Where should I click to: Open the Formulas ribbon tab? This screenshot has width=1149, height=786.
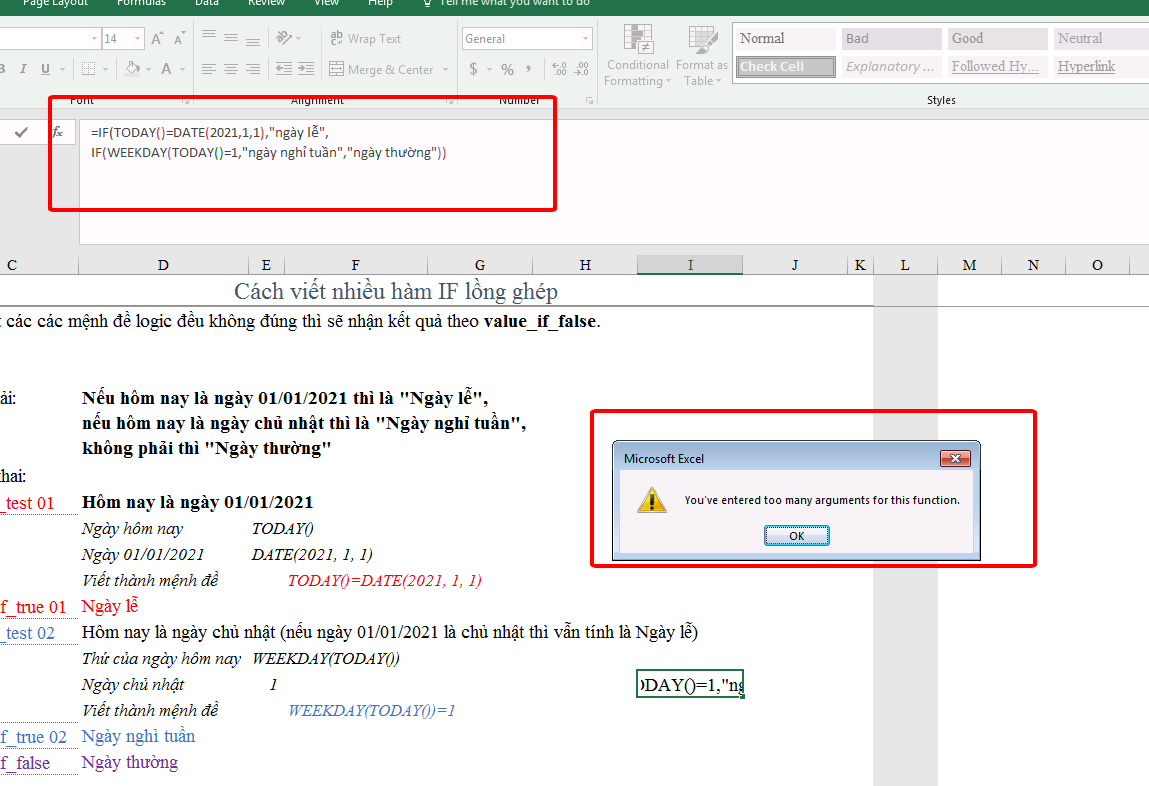[141, 4]
